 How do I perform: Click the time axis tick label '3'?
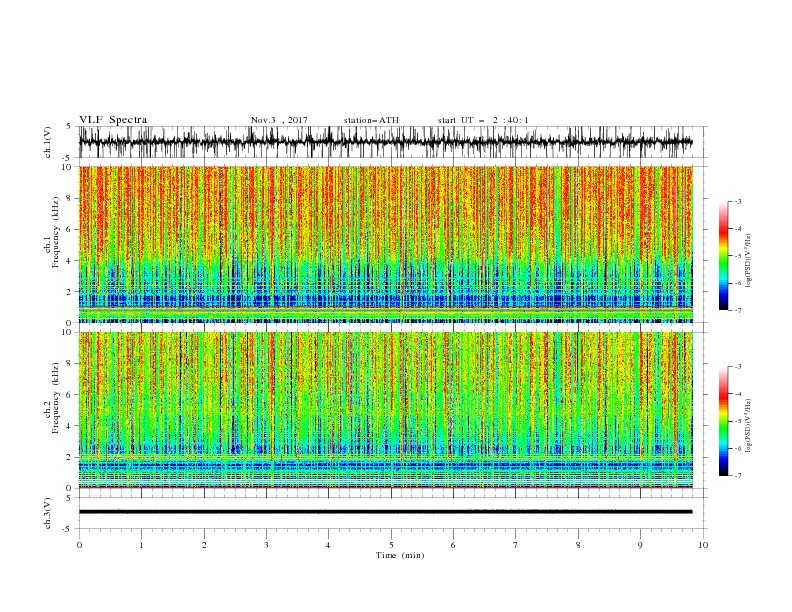click(266, 545)
